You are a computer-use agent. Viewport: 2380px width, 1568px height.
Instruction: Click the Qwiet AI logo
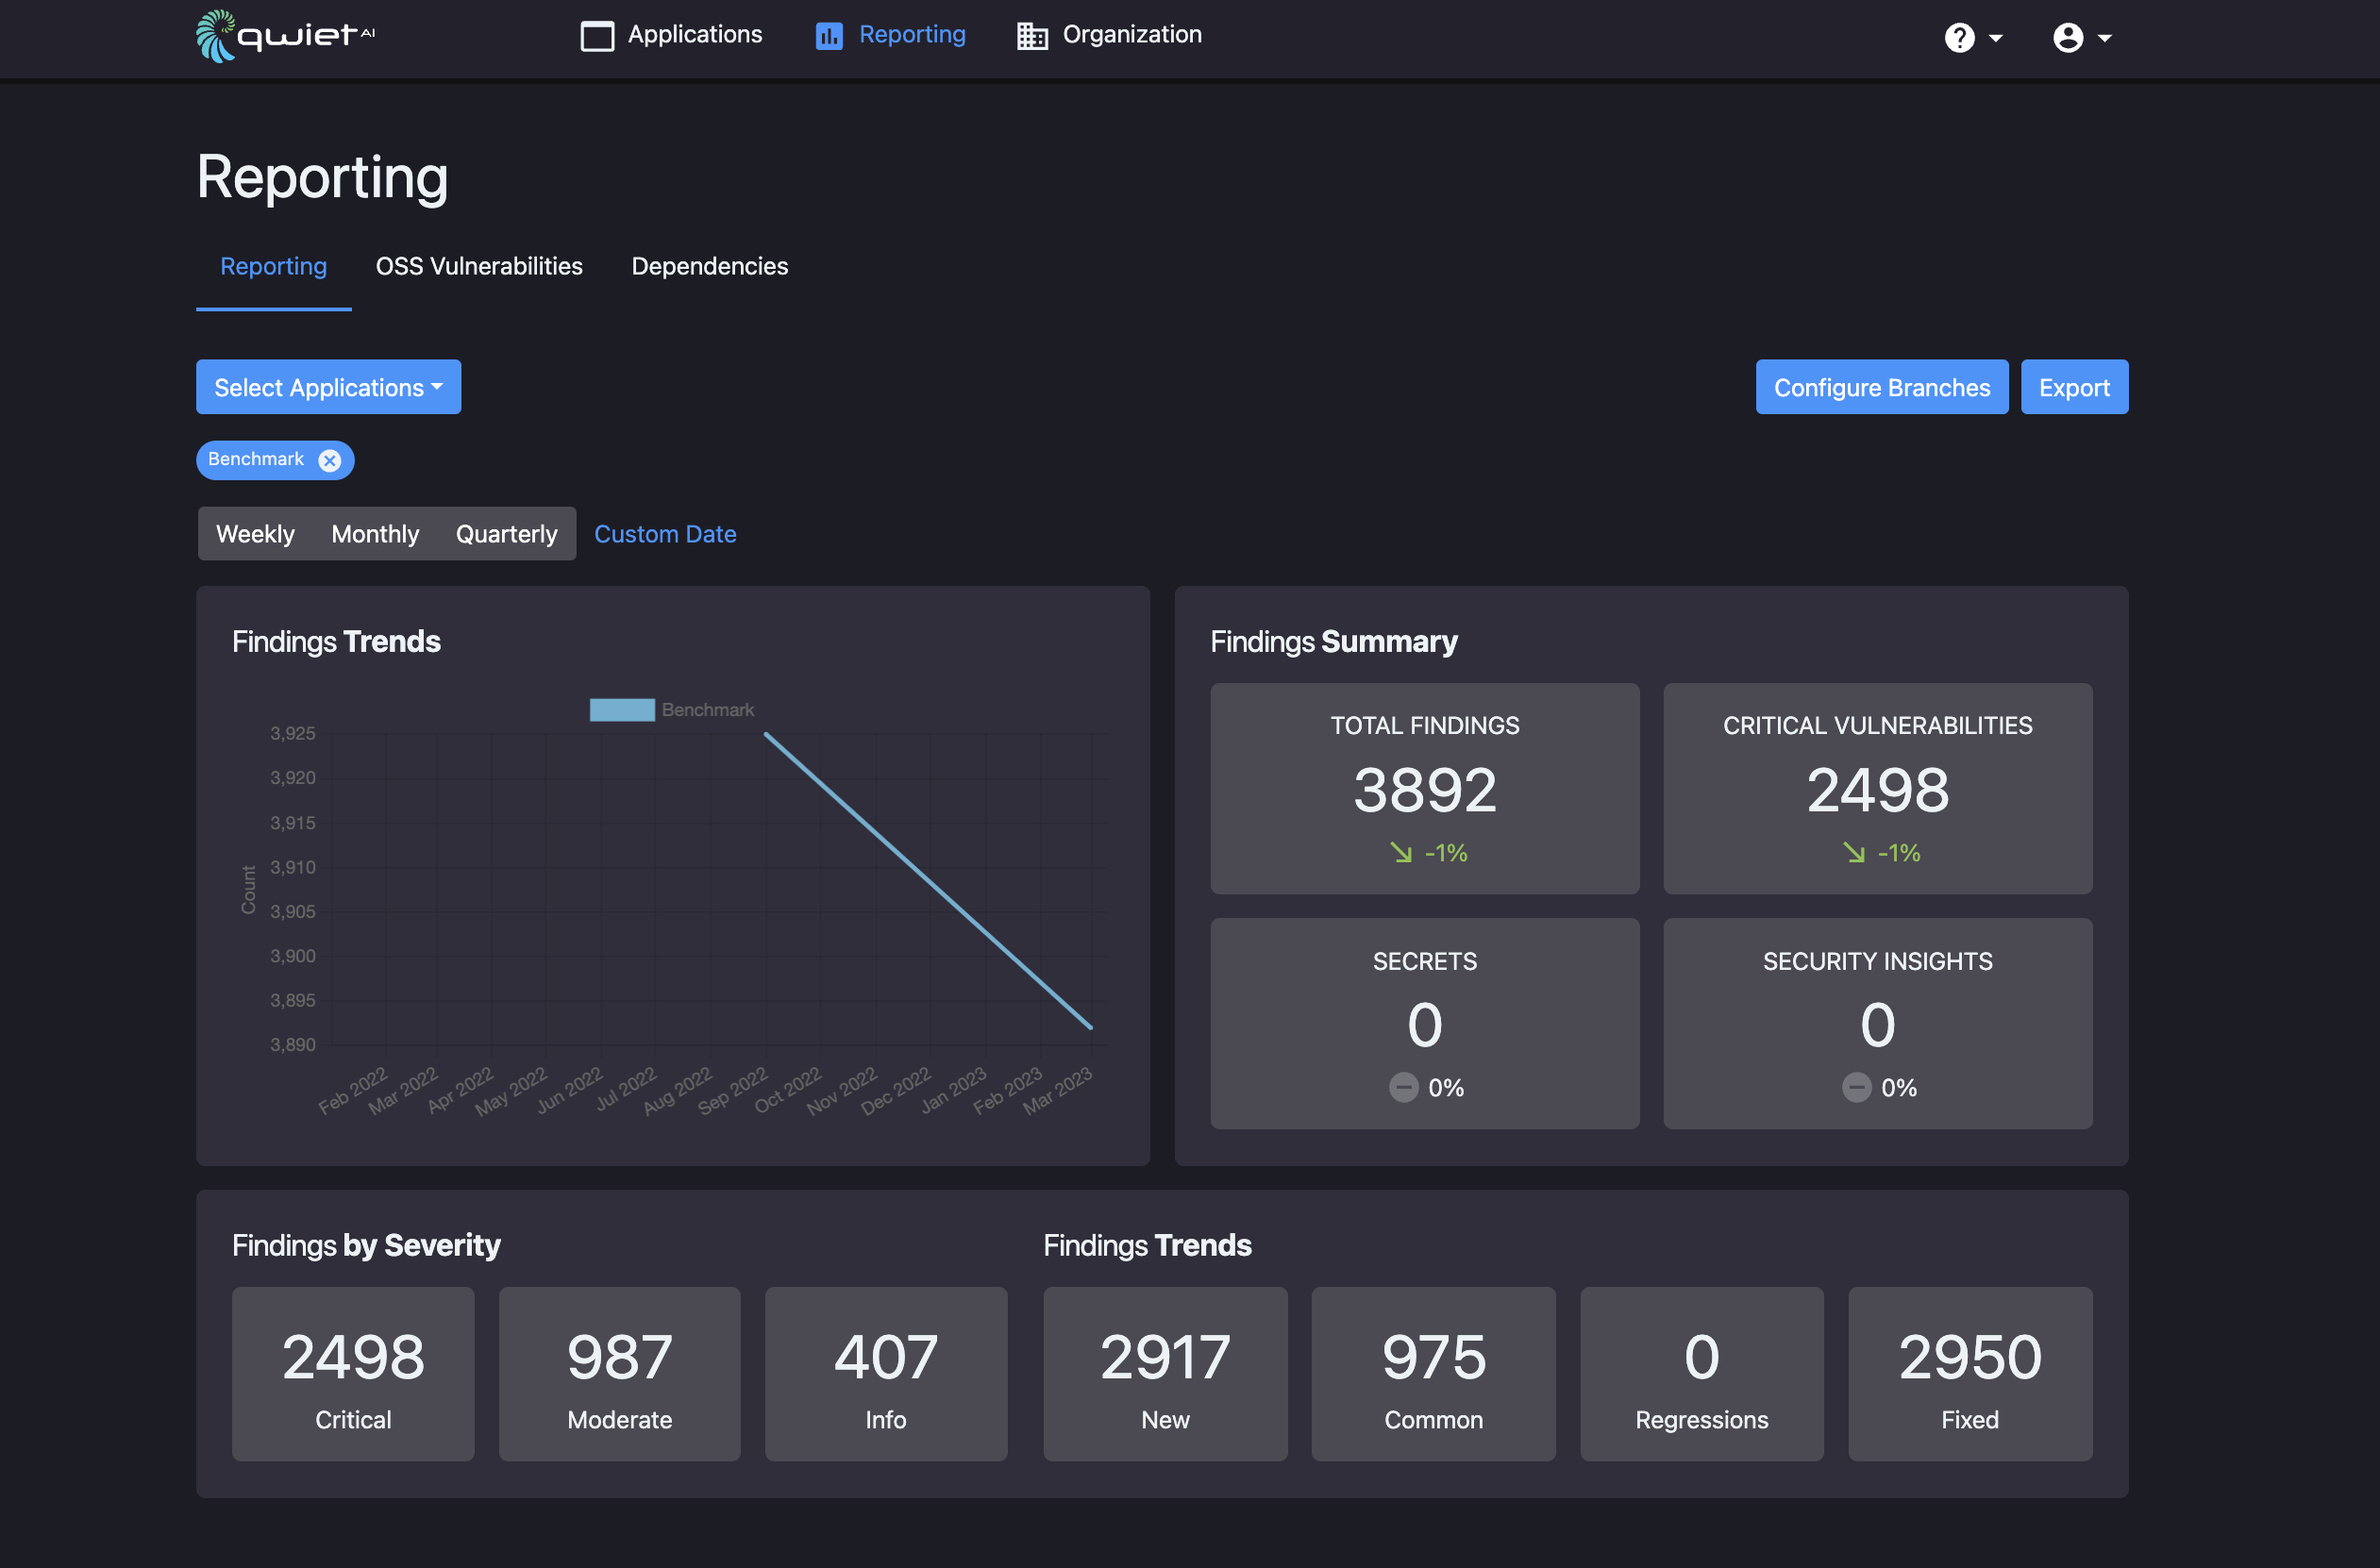click(285, 36)
